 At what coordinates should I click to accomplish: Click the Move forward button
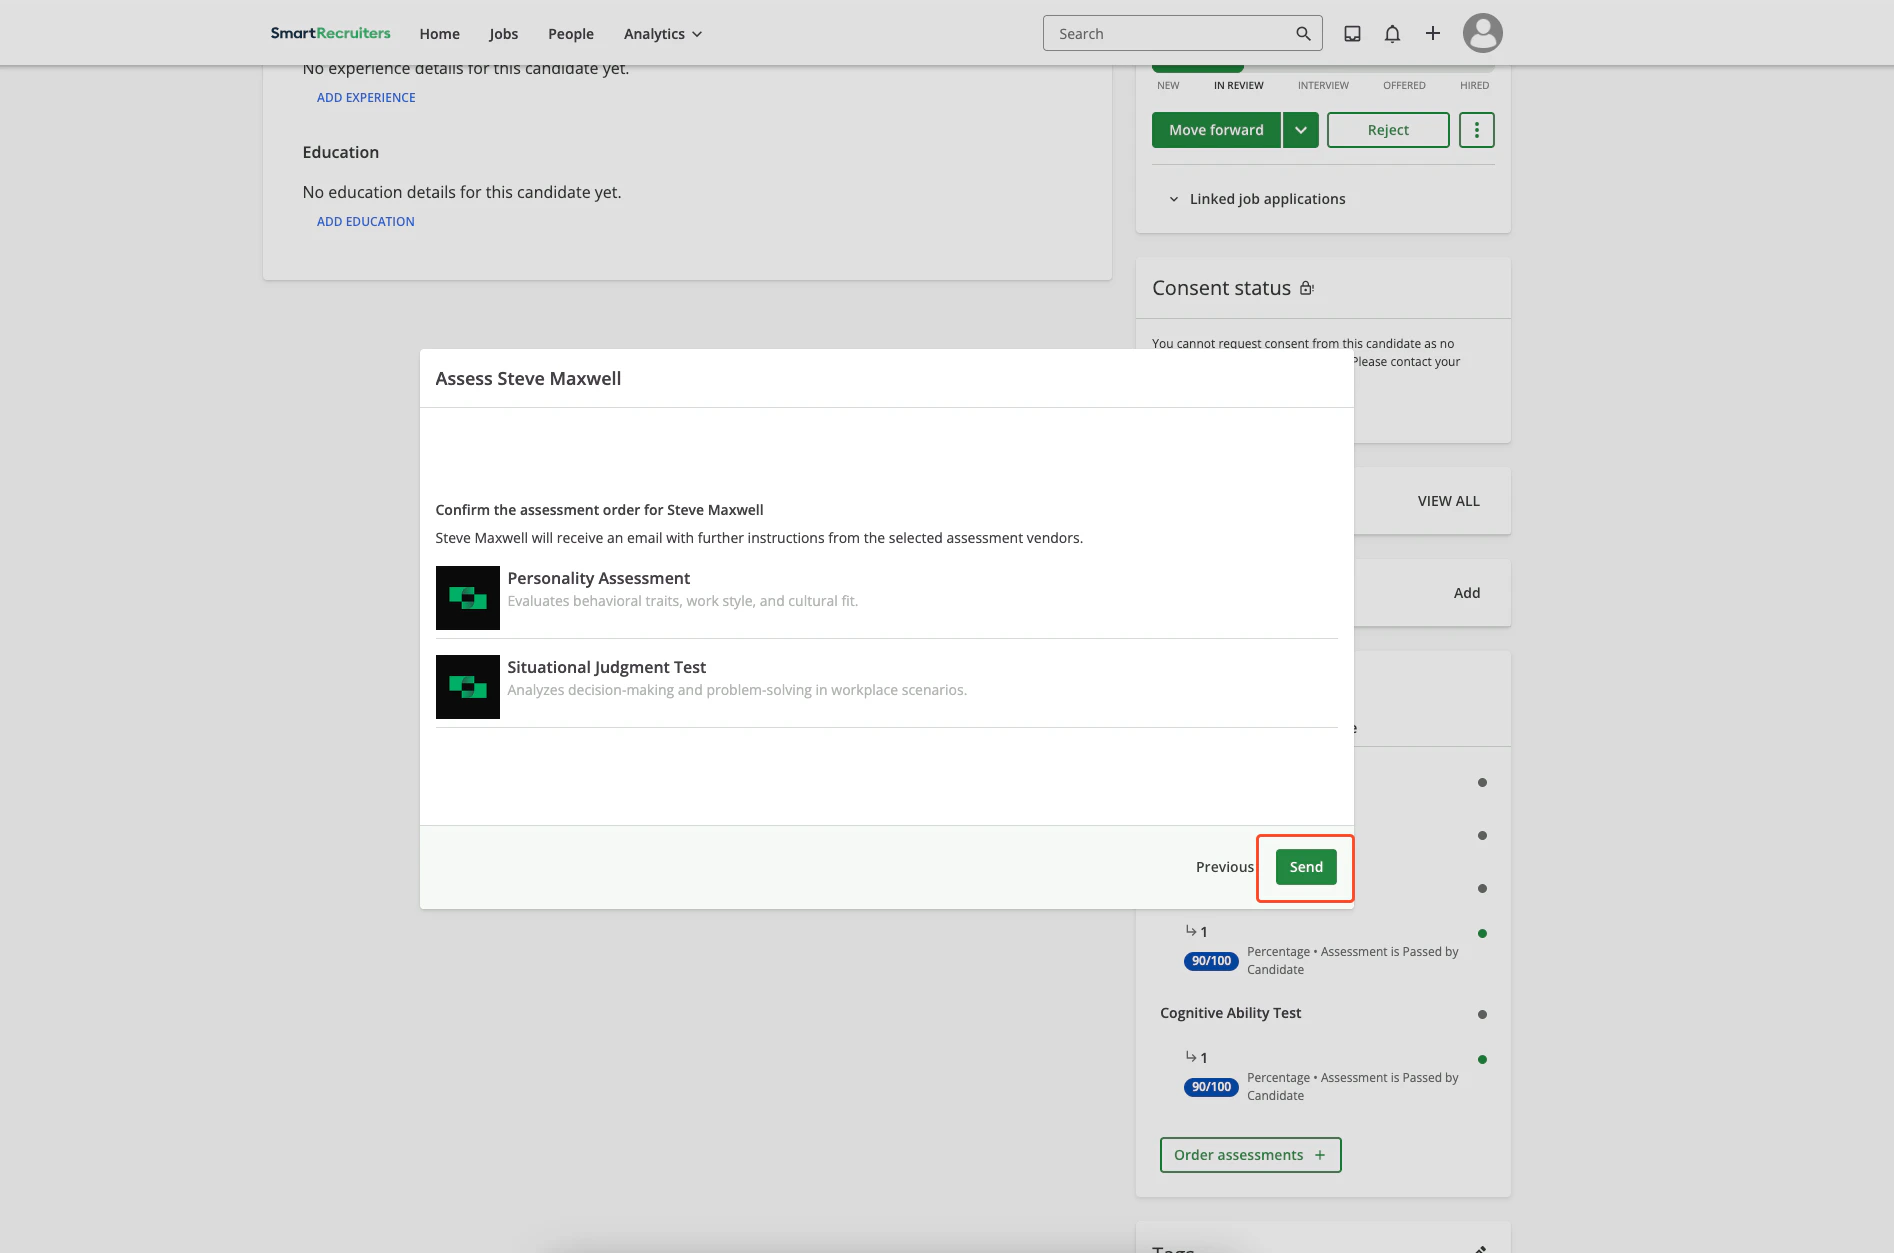point(1216,130)
